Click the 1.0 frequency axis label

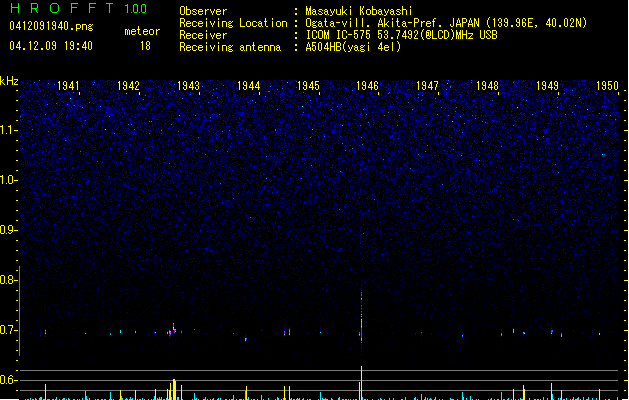coord(9,180)
